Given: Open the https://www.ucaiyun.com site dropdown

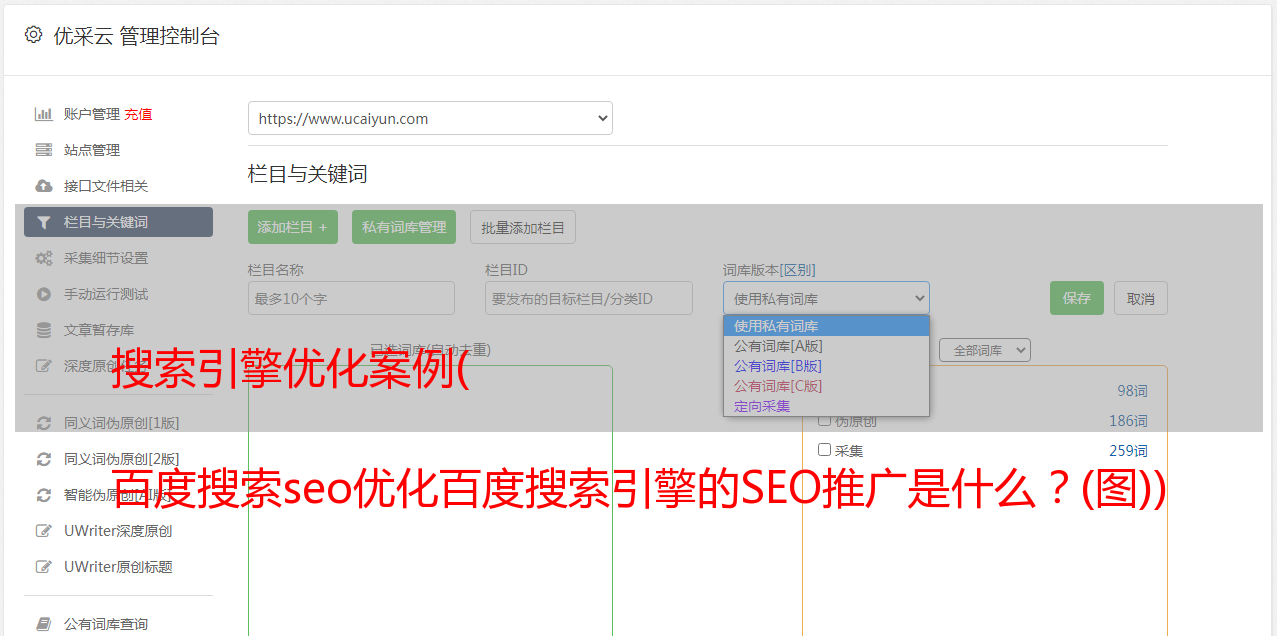Looking at the screenshot, I should point(430,118).
